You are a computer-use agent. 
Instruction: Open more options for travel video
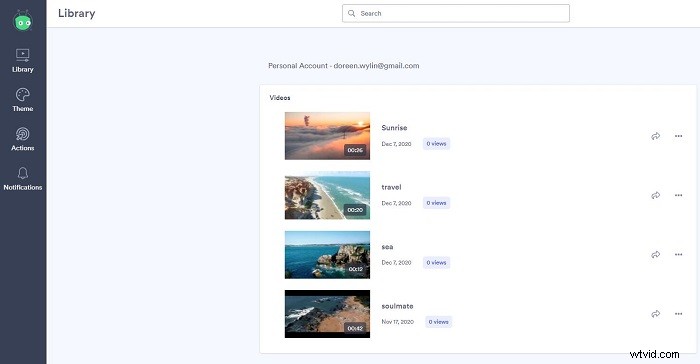(x=679, y=195)
